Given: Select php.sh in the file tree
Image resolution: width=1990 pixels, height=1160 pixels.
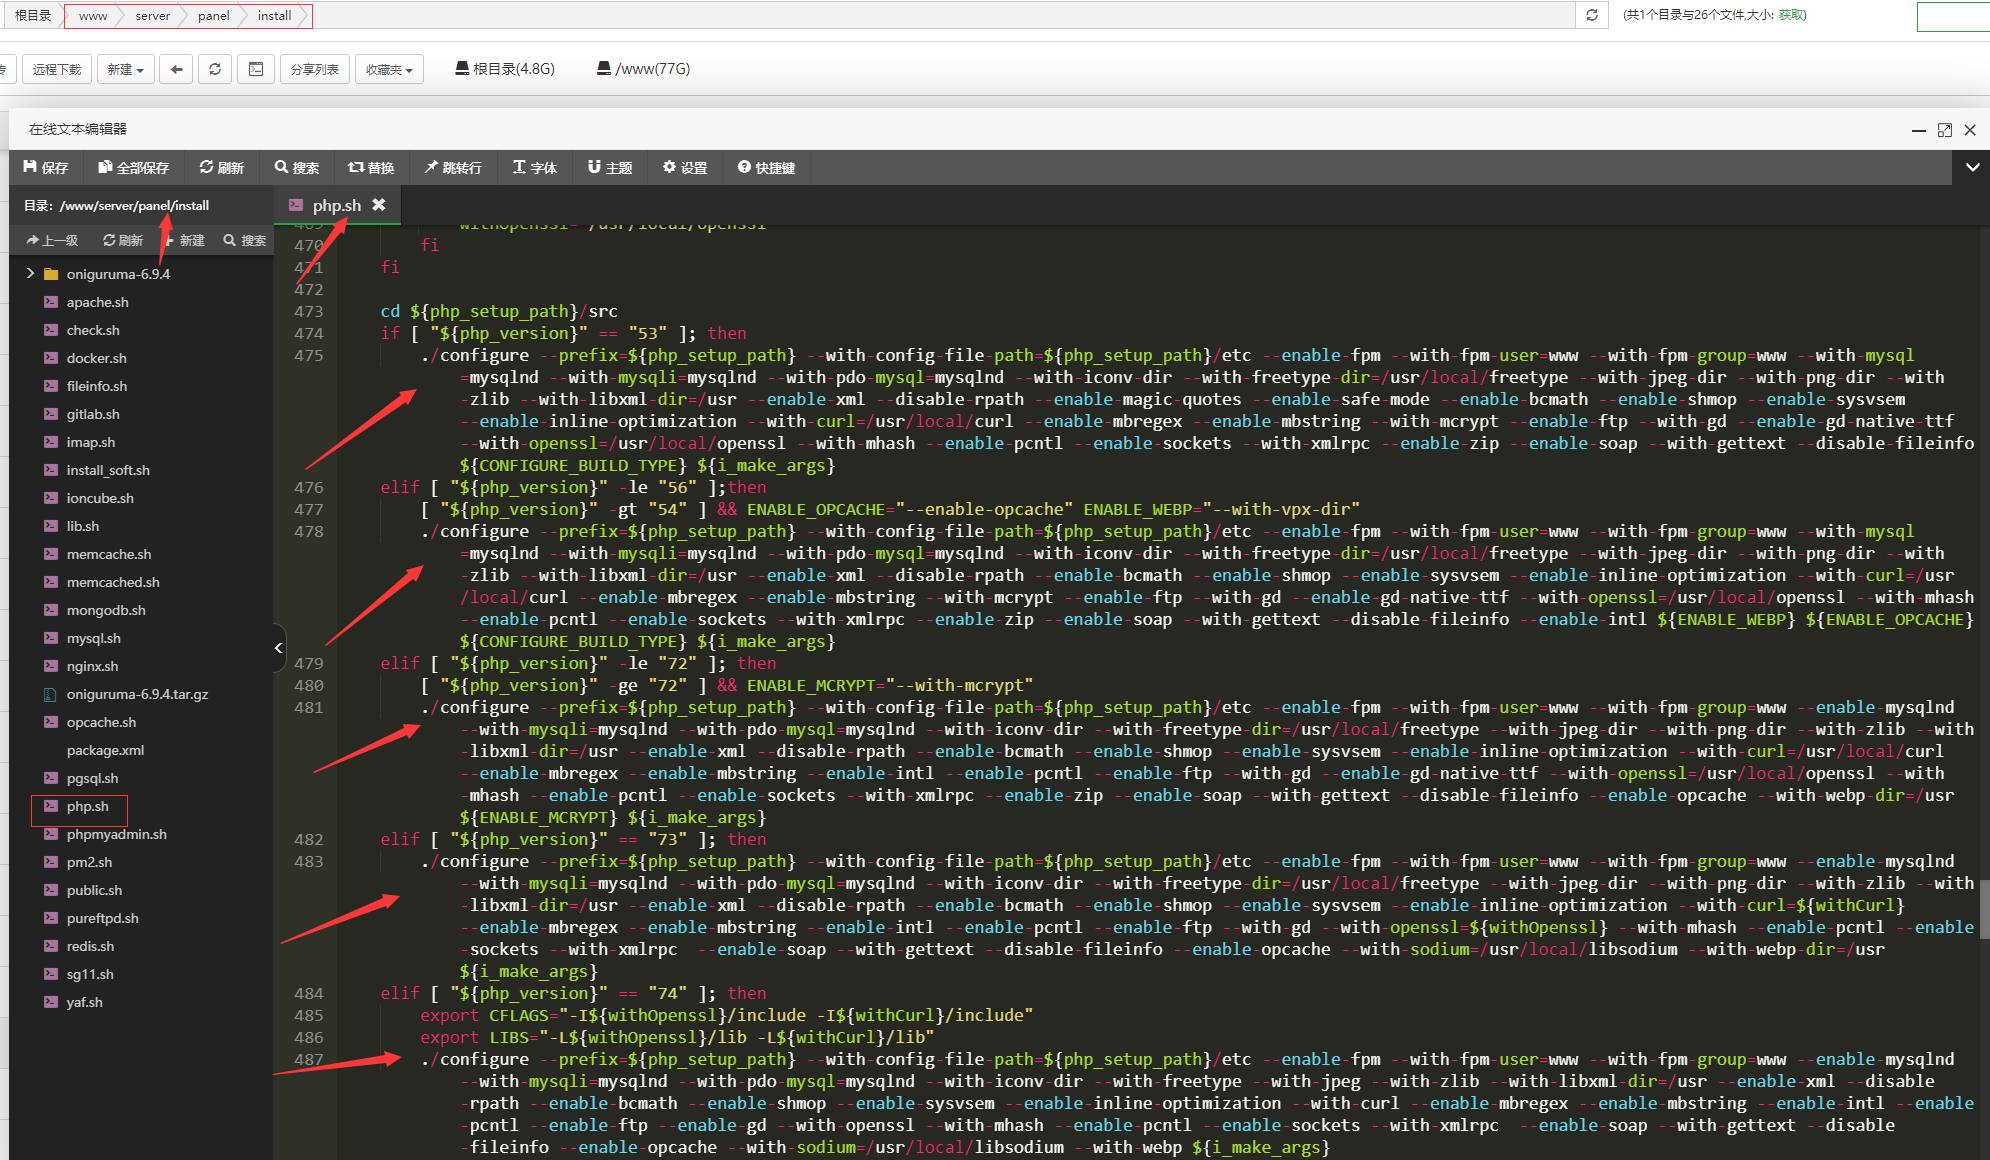Looking at the screenshot, I should [87, 806].
